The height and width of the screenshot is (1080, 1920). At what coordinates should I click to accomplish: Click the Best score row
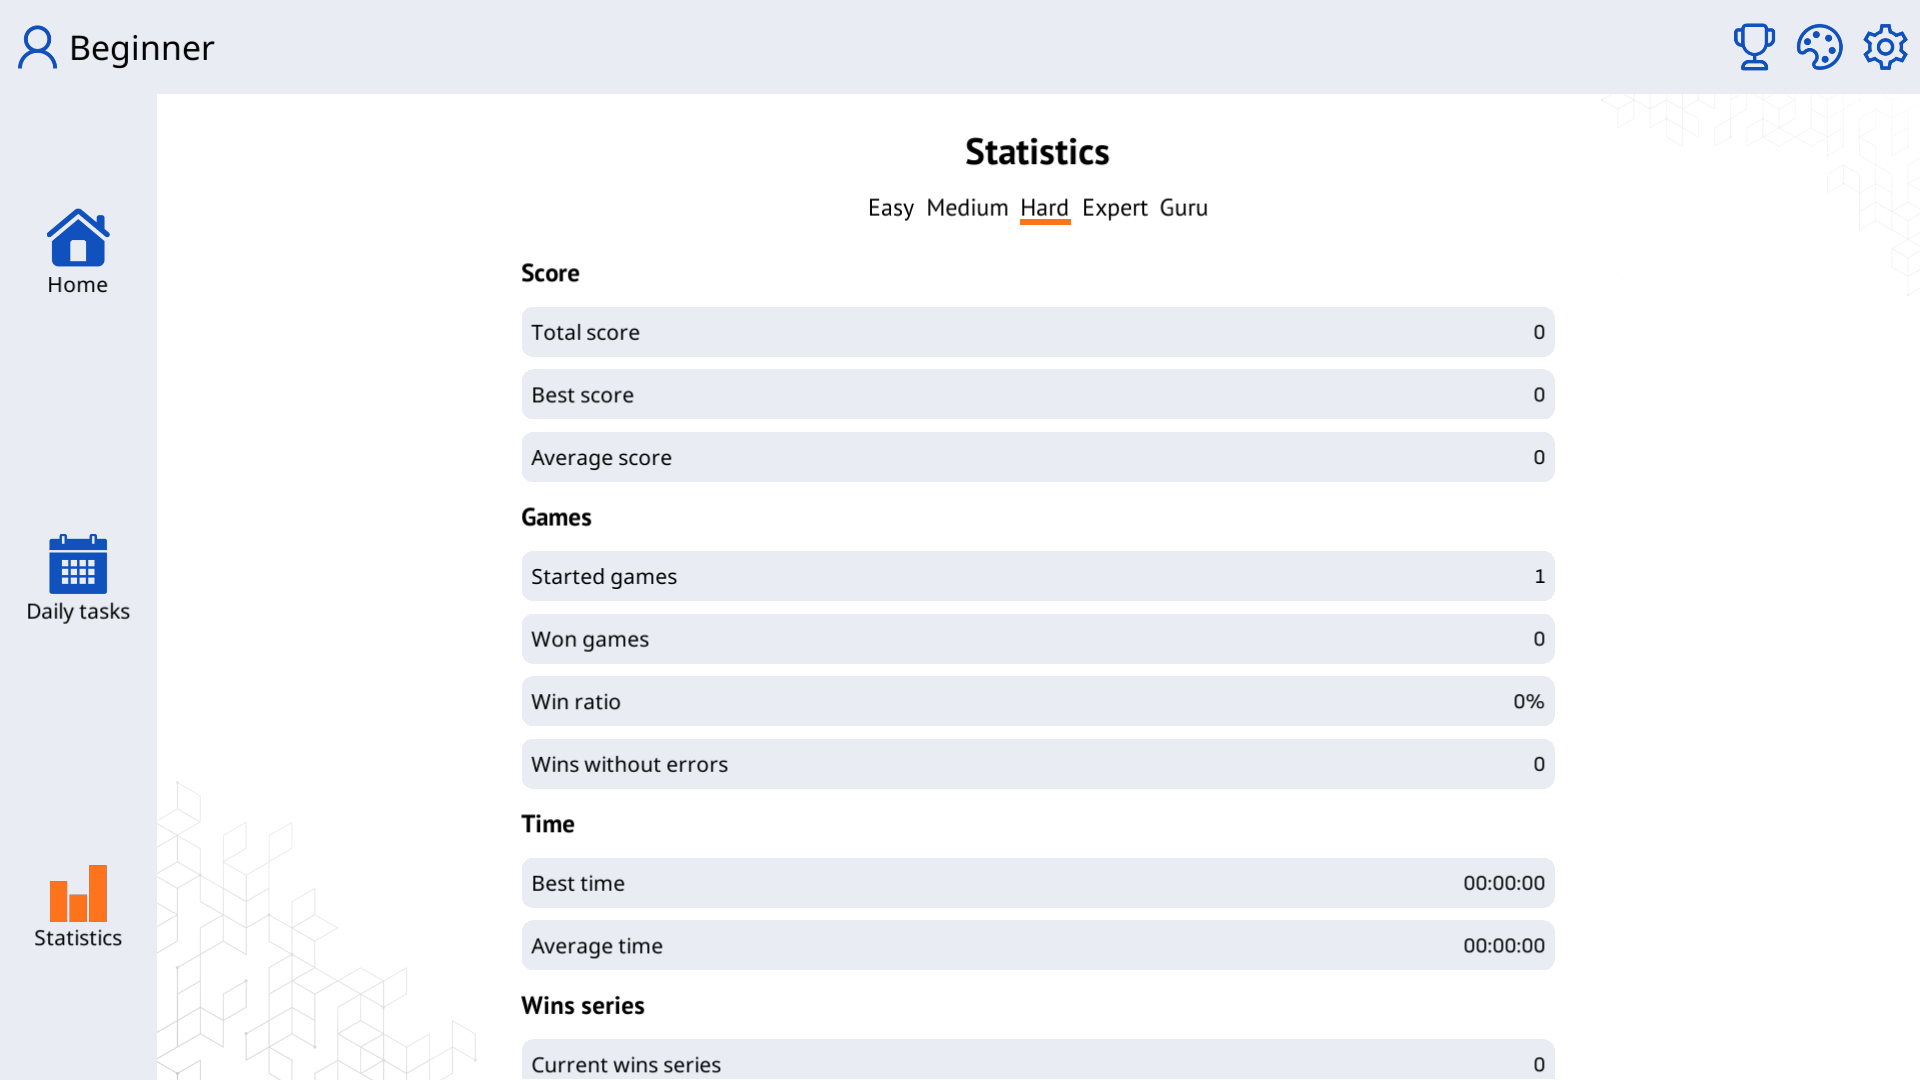point(1037,394)
